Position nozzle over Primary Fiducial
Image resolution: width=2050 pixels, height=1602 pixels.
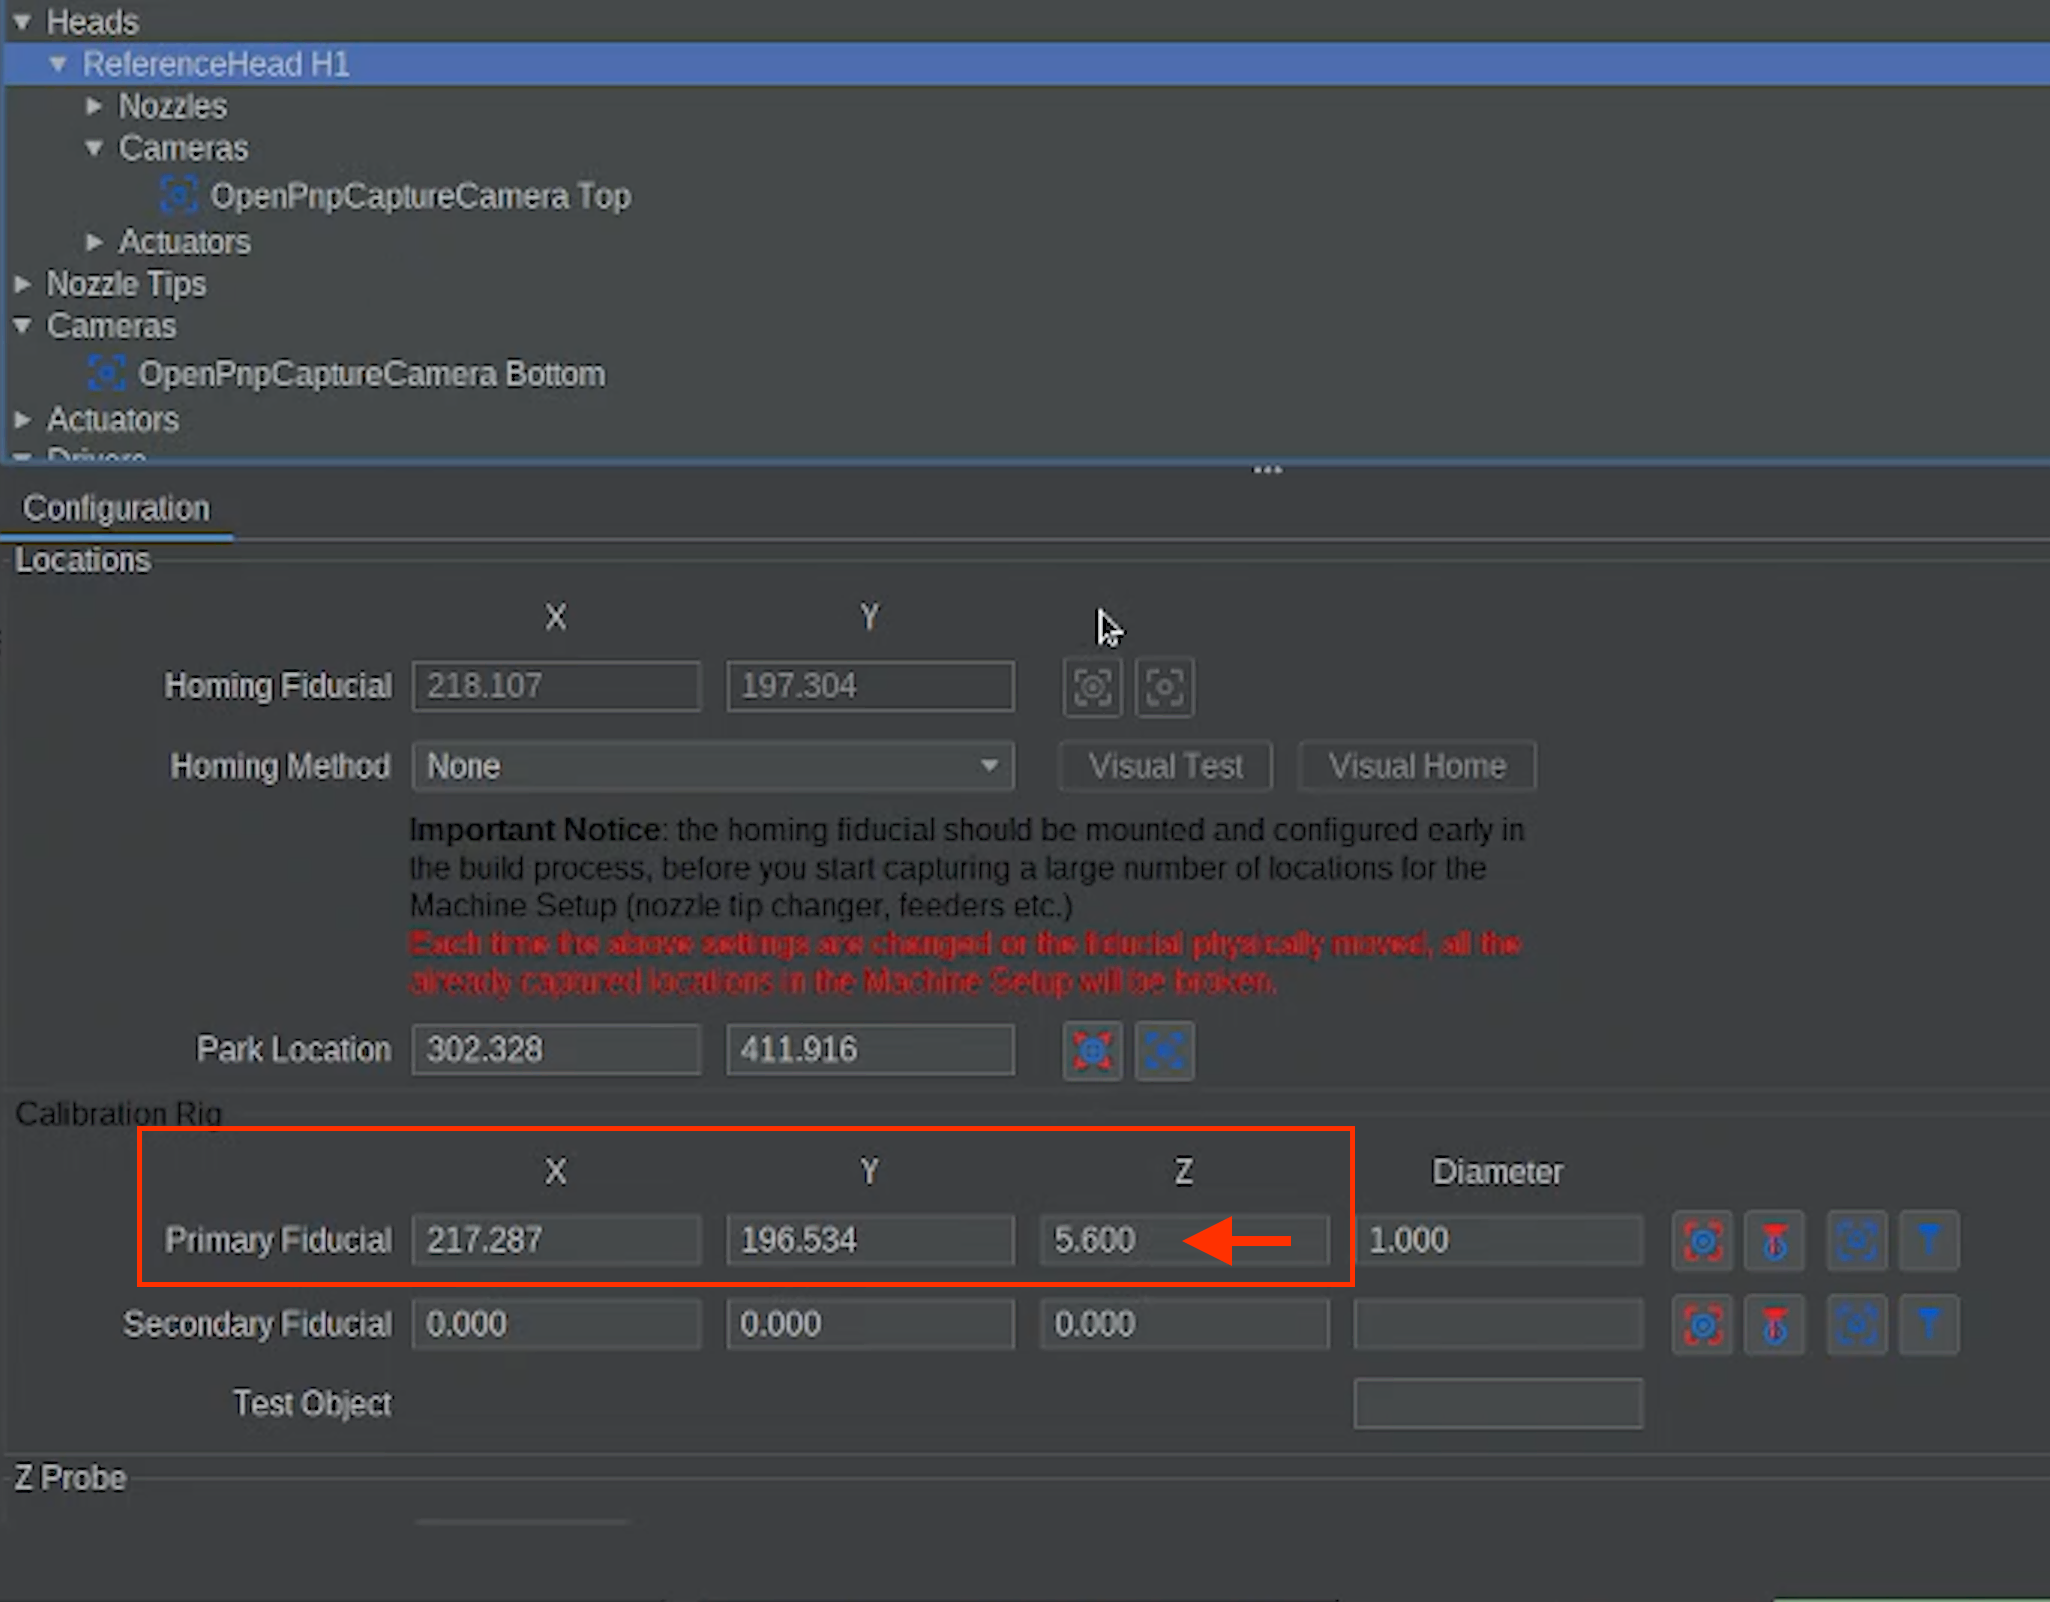click(1928, 1241)
